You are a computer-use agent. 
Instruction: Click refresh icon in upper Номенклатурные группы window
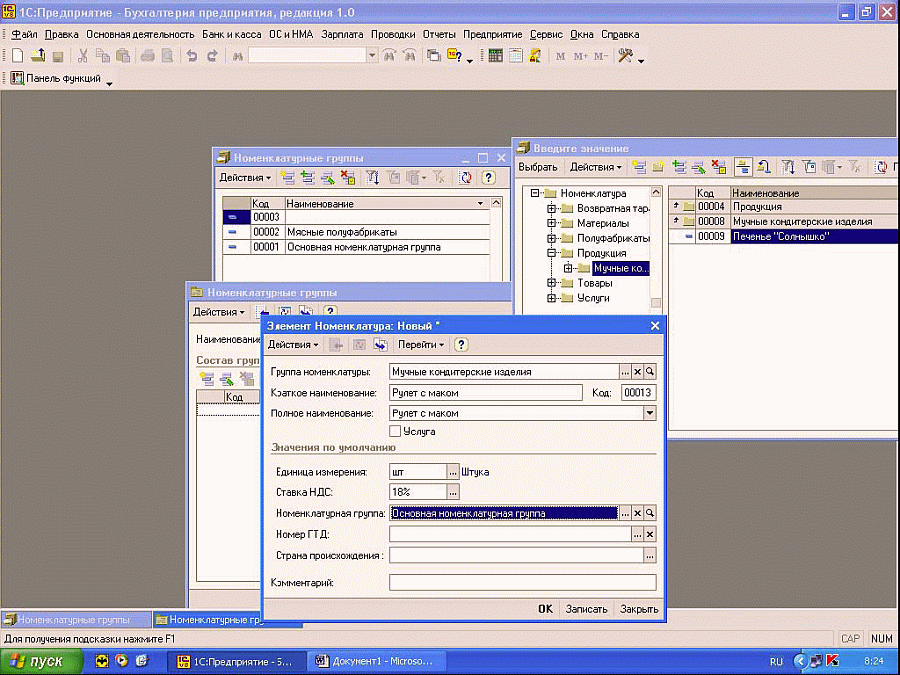[x=466, y=177]
